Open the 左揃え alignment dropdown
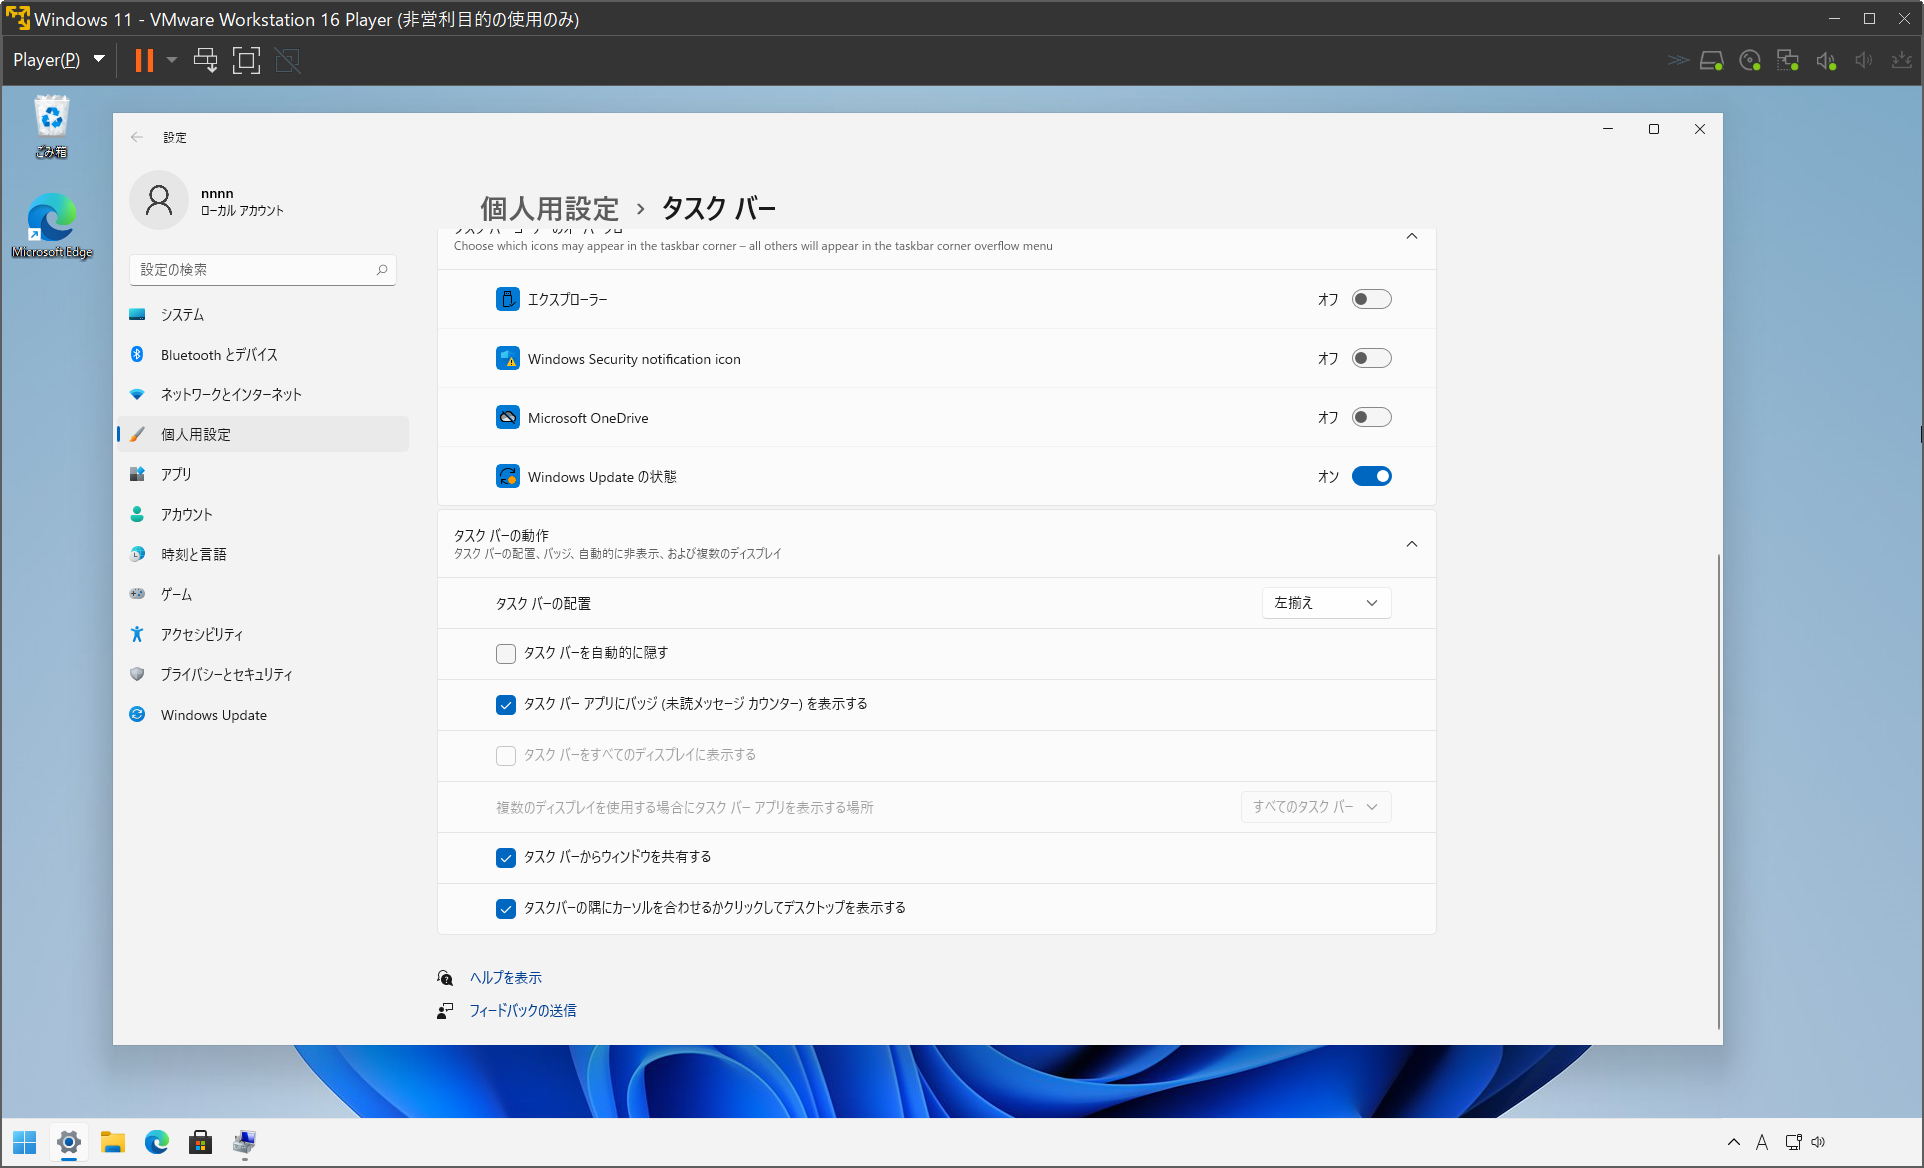This screenshot has height=1168, width=1924. pos(1326,603)
